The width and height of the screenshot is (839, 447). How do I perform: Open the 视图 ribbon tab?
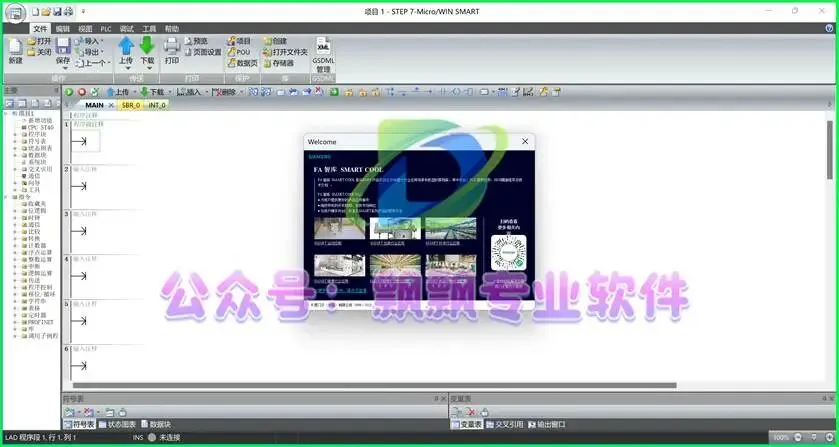click(x=86, y=29)
